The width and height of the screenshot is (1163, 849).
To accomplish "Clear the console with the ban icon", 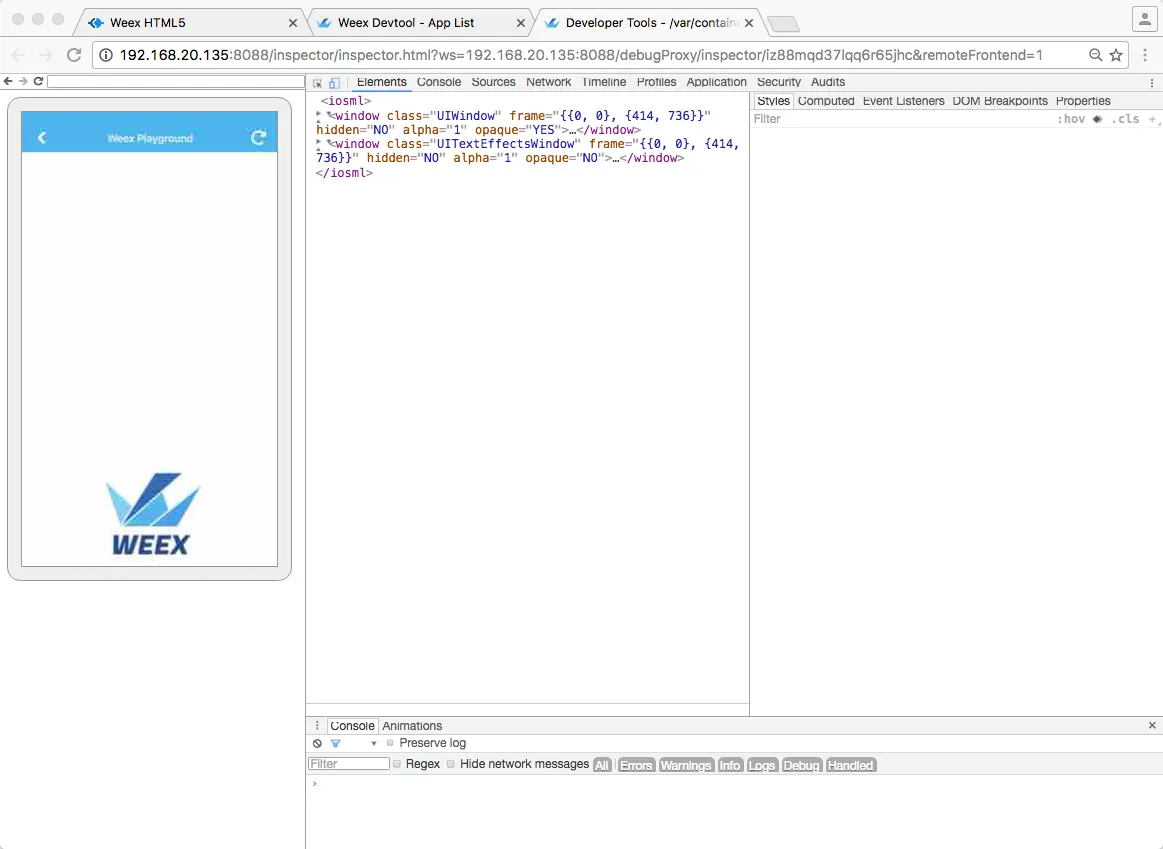I will pyautogui.click(x=317, y=743).
